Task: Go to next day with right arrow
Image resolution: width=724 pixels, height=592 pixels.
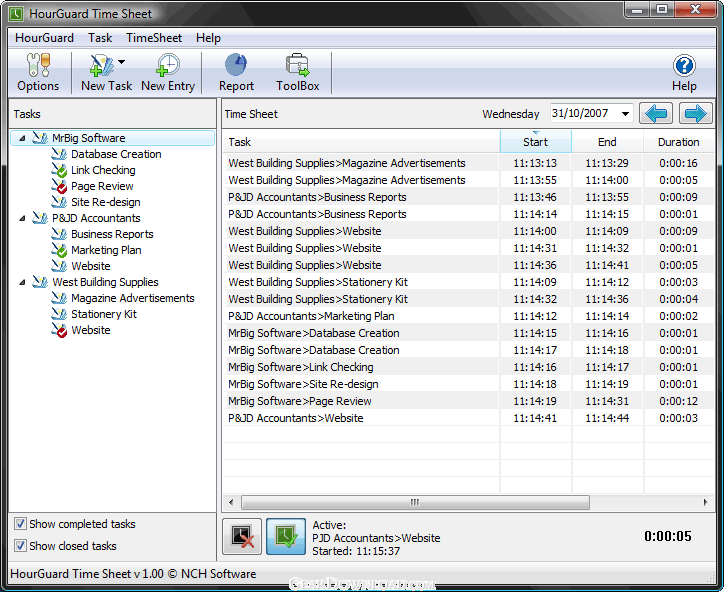Action: tap(695, 114)
